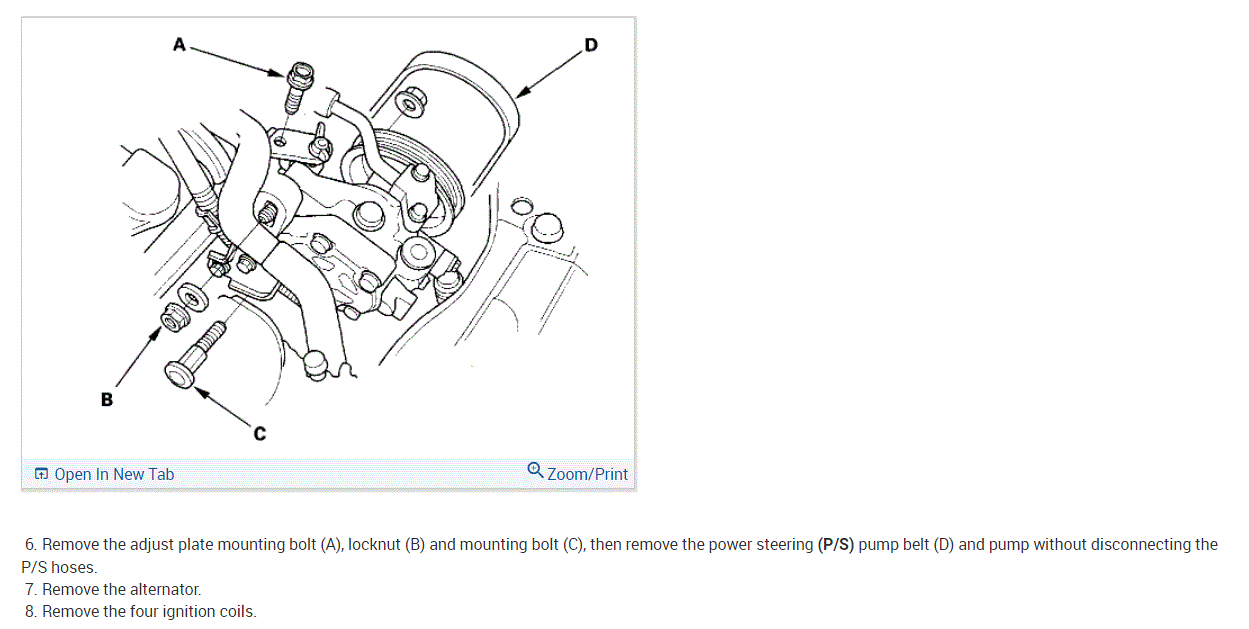
Task: Open the diagram in a new tab
Action: coord(104,474)
